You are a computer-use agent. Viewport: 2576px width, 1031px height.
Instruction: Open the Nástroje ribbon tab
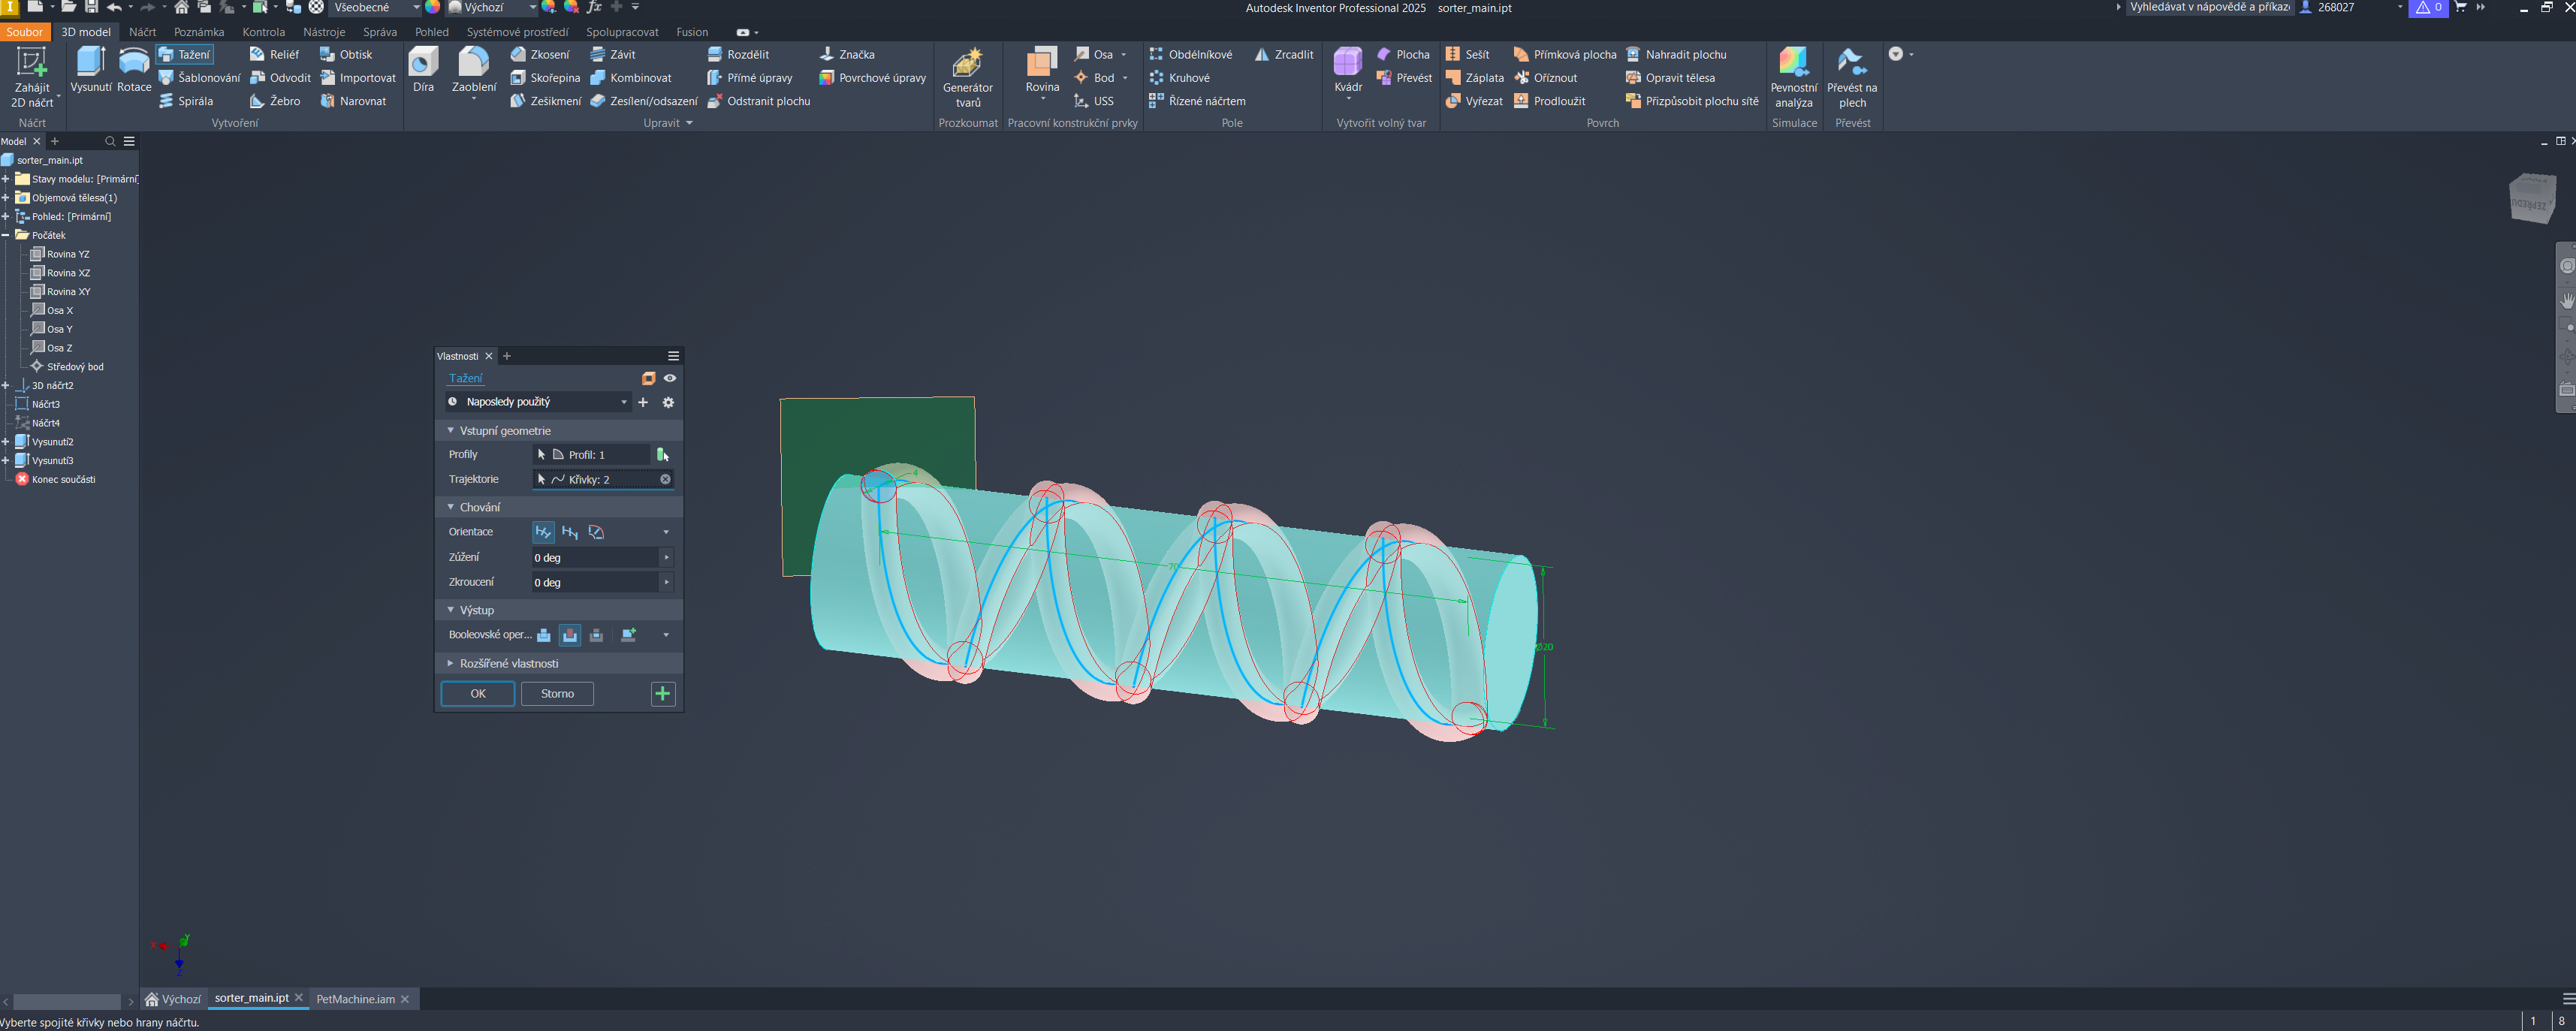click(324, 32)
